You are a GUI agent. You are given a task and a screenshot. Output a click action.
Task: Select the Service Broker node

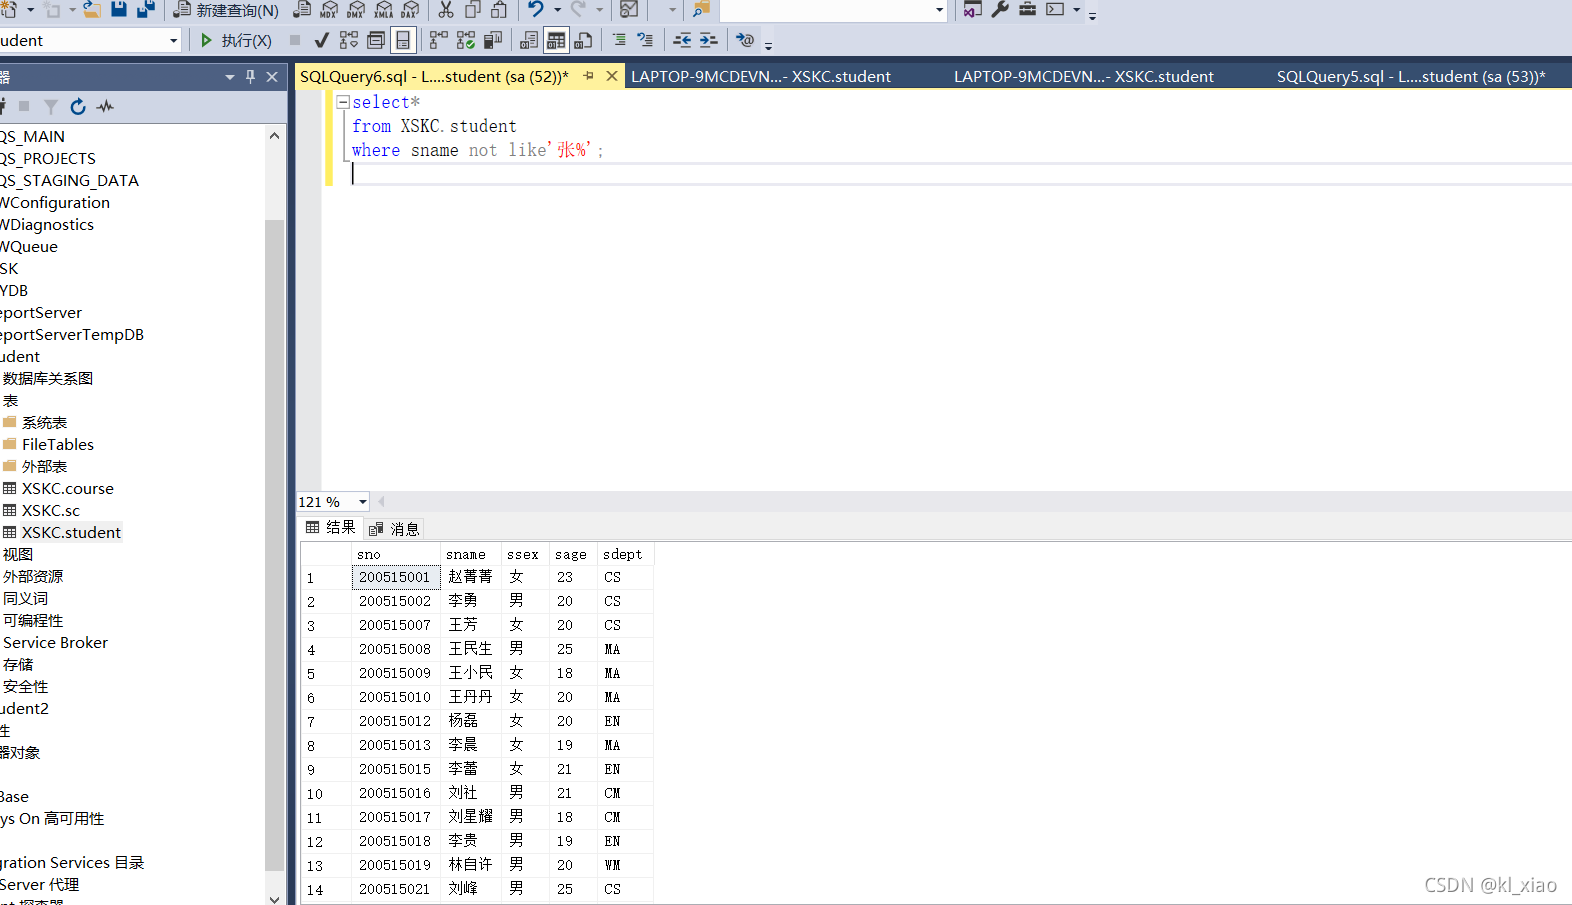pyautogui.click(x=55, y=642)
